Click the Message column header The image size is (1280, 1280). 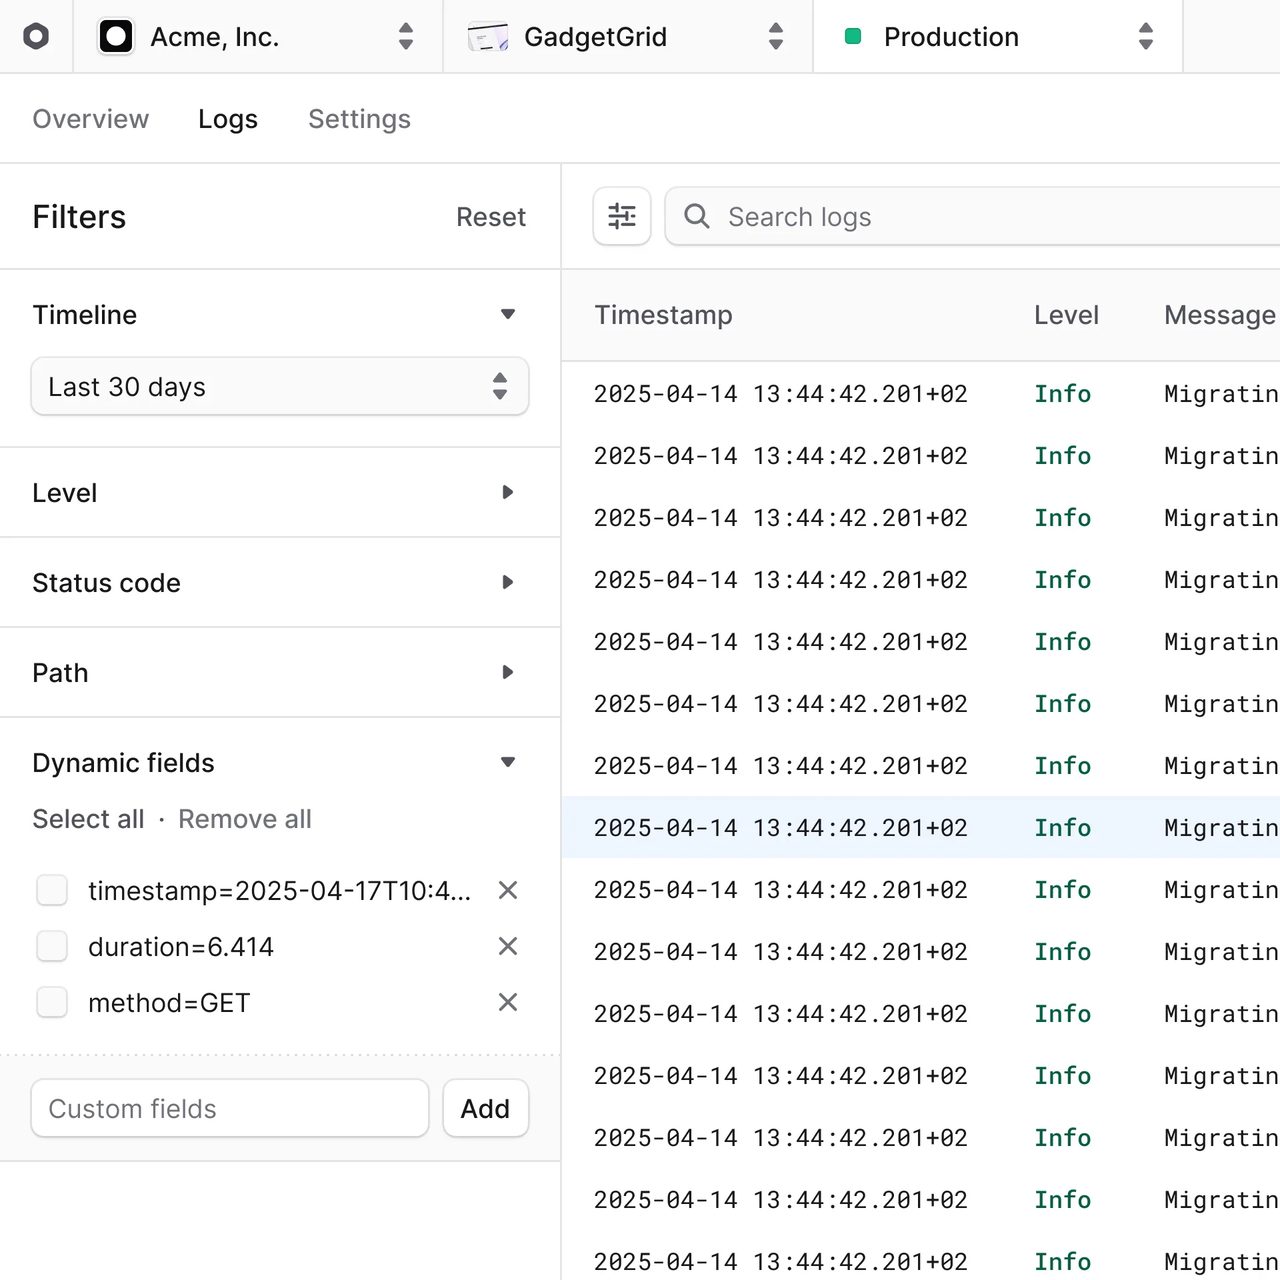1220,315
